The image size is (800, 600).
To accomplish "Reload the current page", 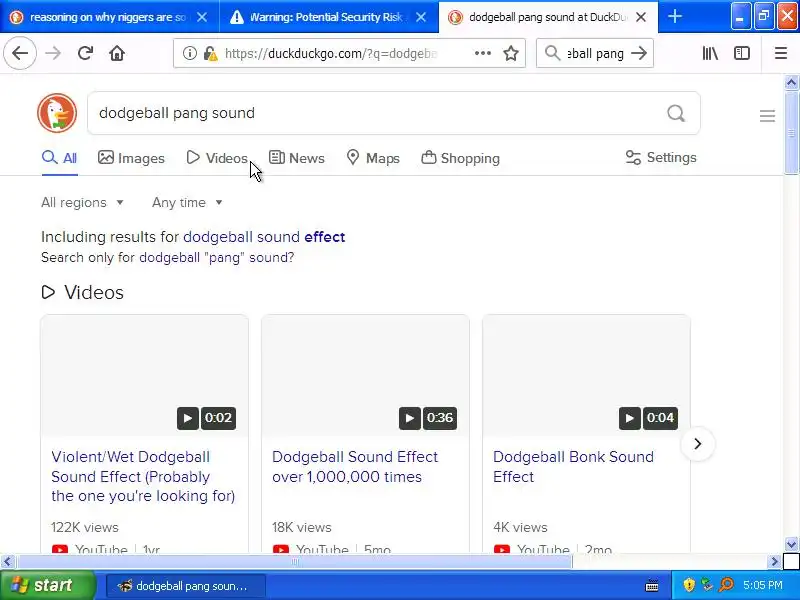I will point(85,53).
